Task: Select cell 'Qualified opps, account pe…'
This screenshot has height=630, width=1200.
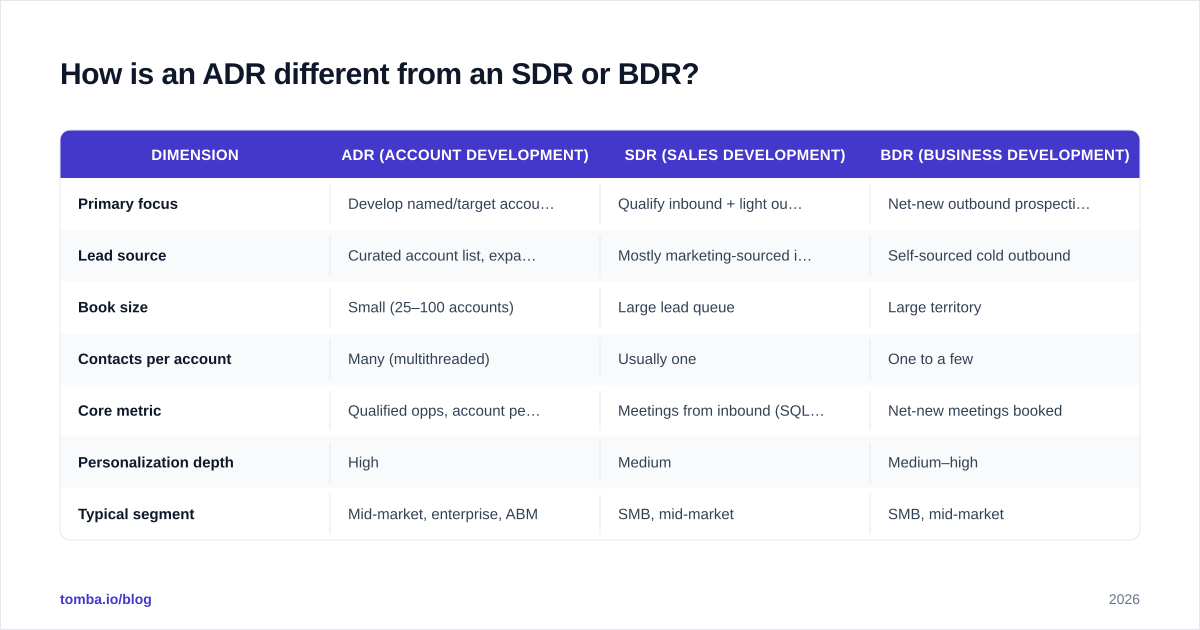Action: 465,411
